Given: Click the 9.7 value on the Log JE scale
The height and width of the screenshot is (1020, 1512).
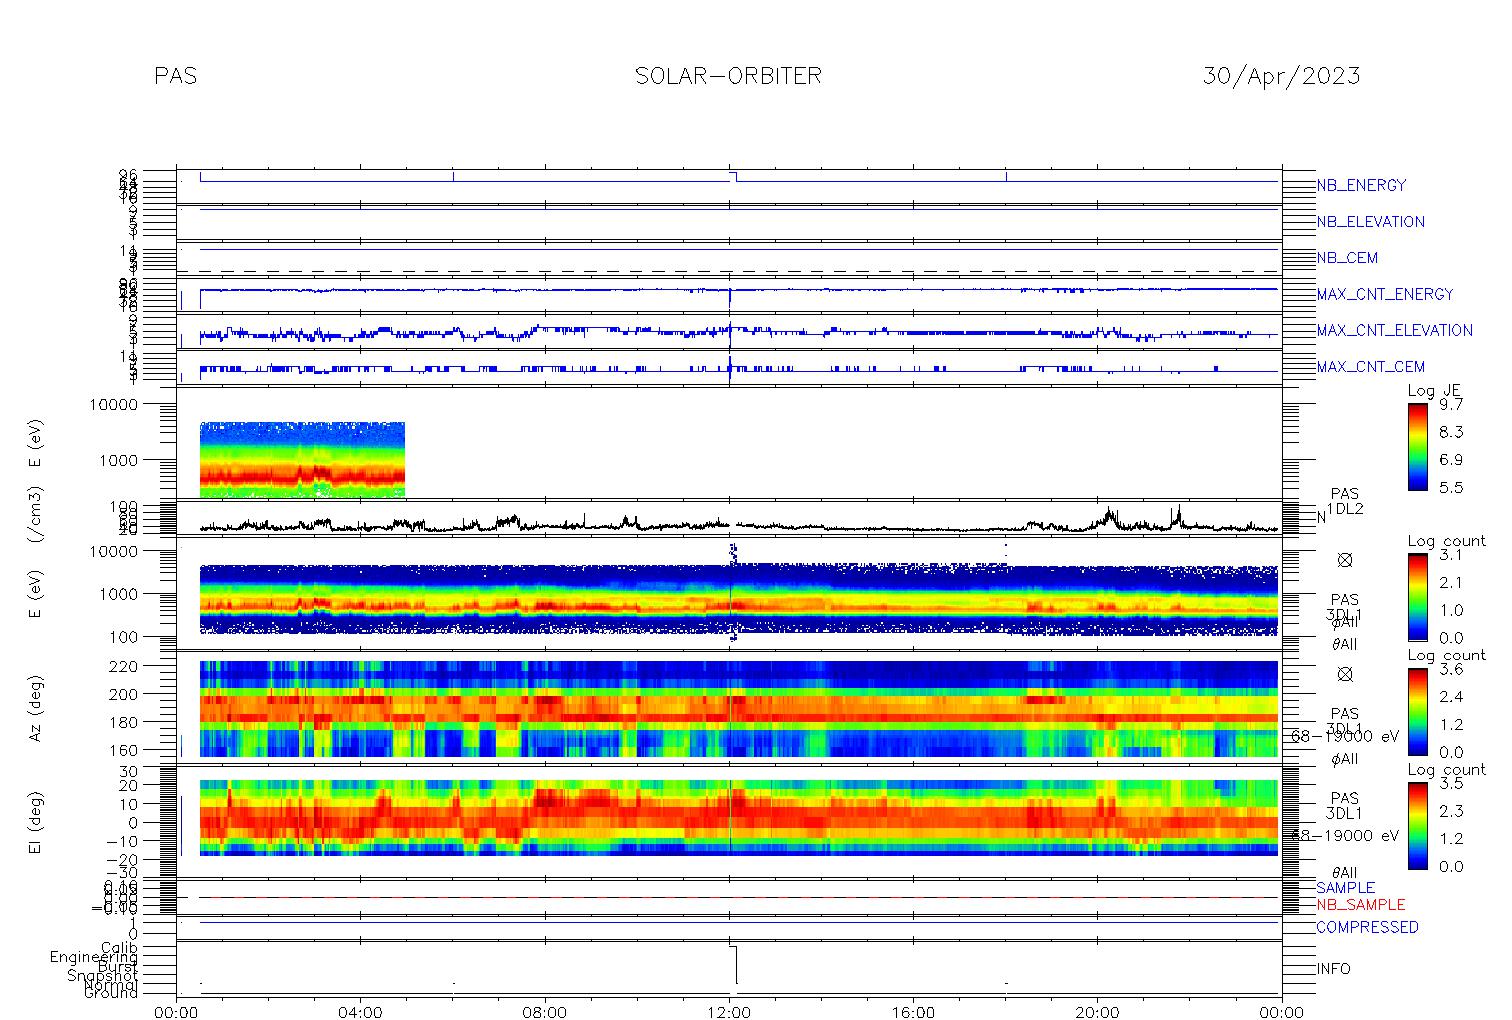Looking at the screenshot, I should coord(1450,405).
